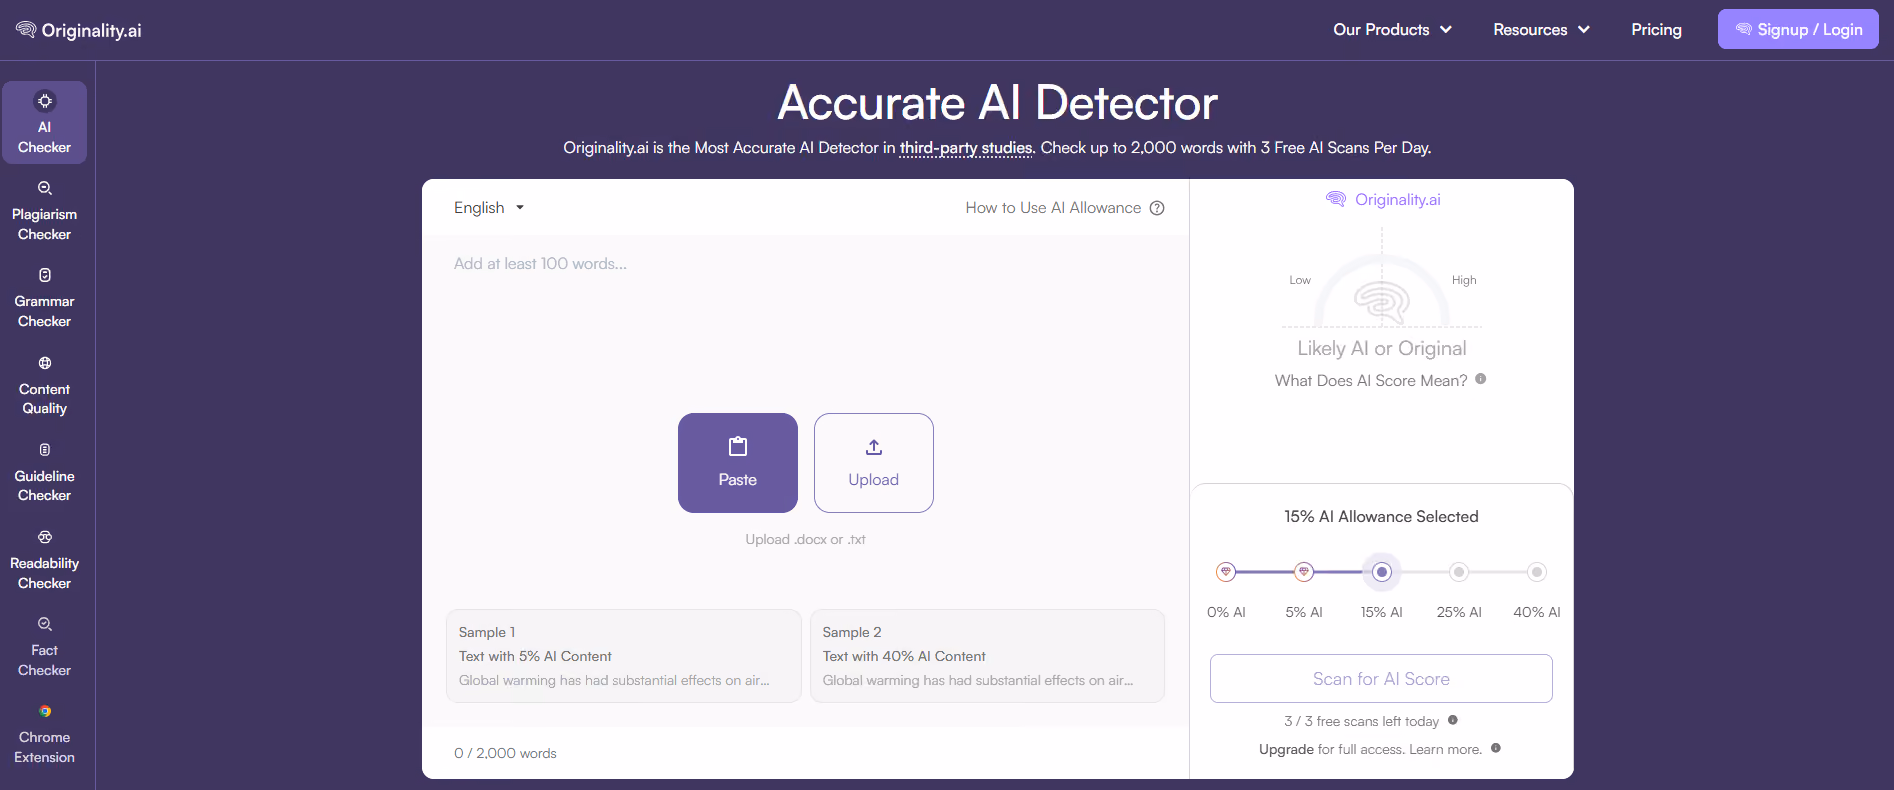Open the Grammar Checker sidebar icon
The image size is (1894, 790).
44,275
